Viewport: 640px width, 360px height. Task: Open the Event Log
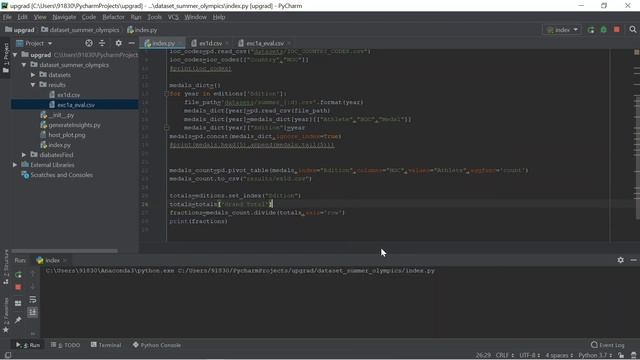[608, 345]
